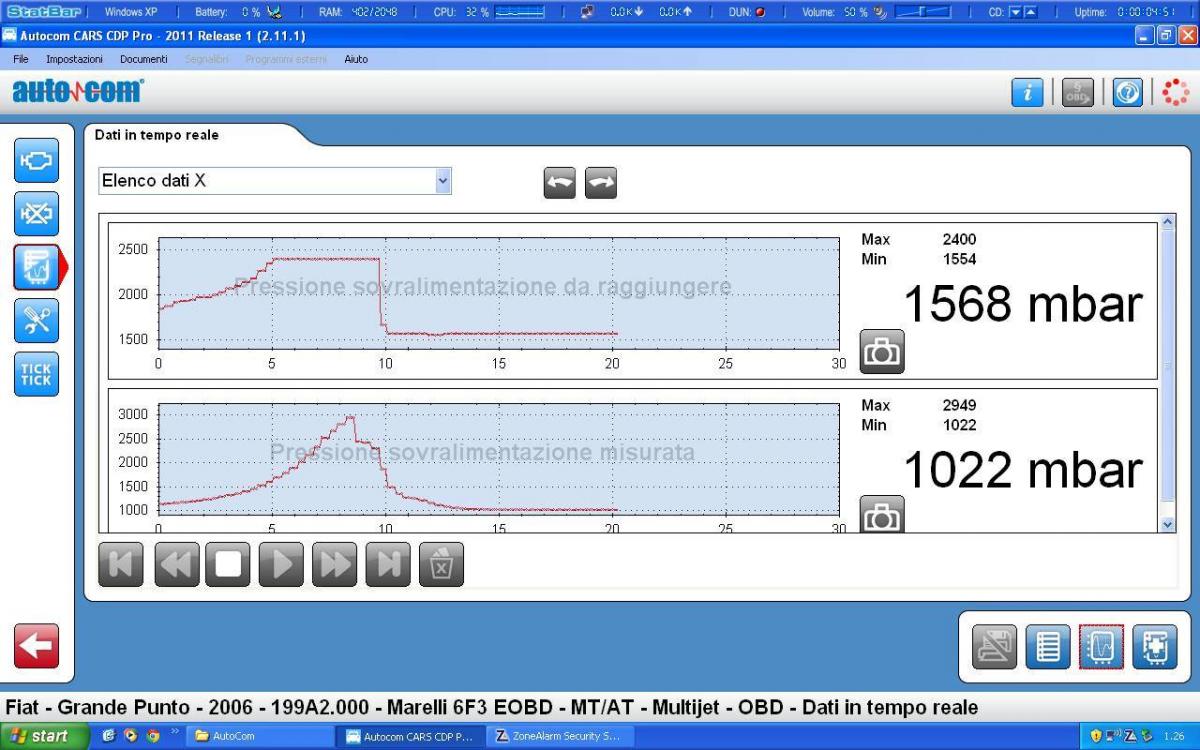Open the wrench and screwdriver adjustments icon
This screenshot has height=750, width=1200.
point(36,320)
